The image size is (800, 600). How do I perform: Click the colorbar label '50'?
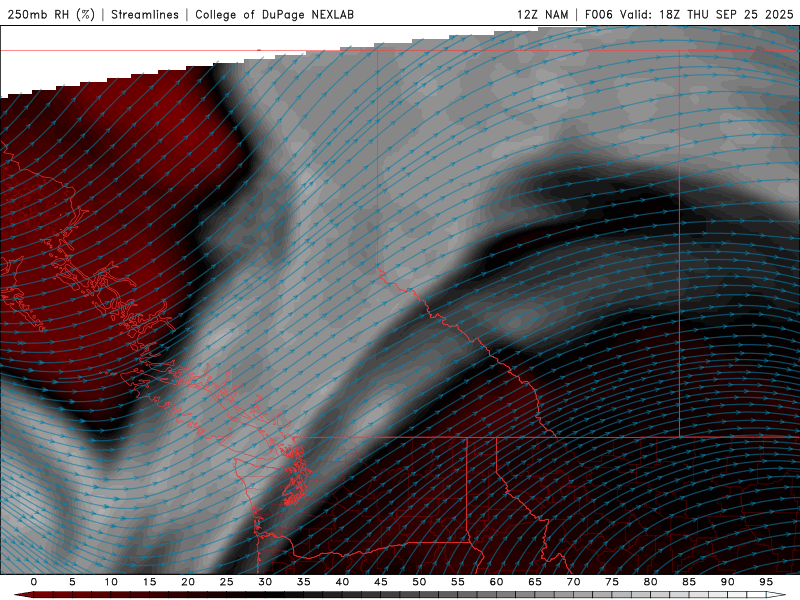click(x=419, y=582)
